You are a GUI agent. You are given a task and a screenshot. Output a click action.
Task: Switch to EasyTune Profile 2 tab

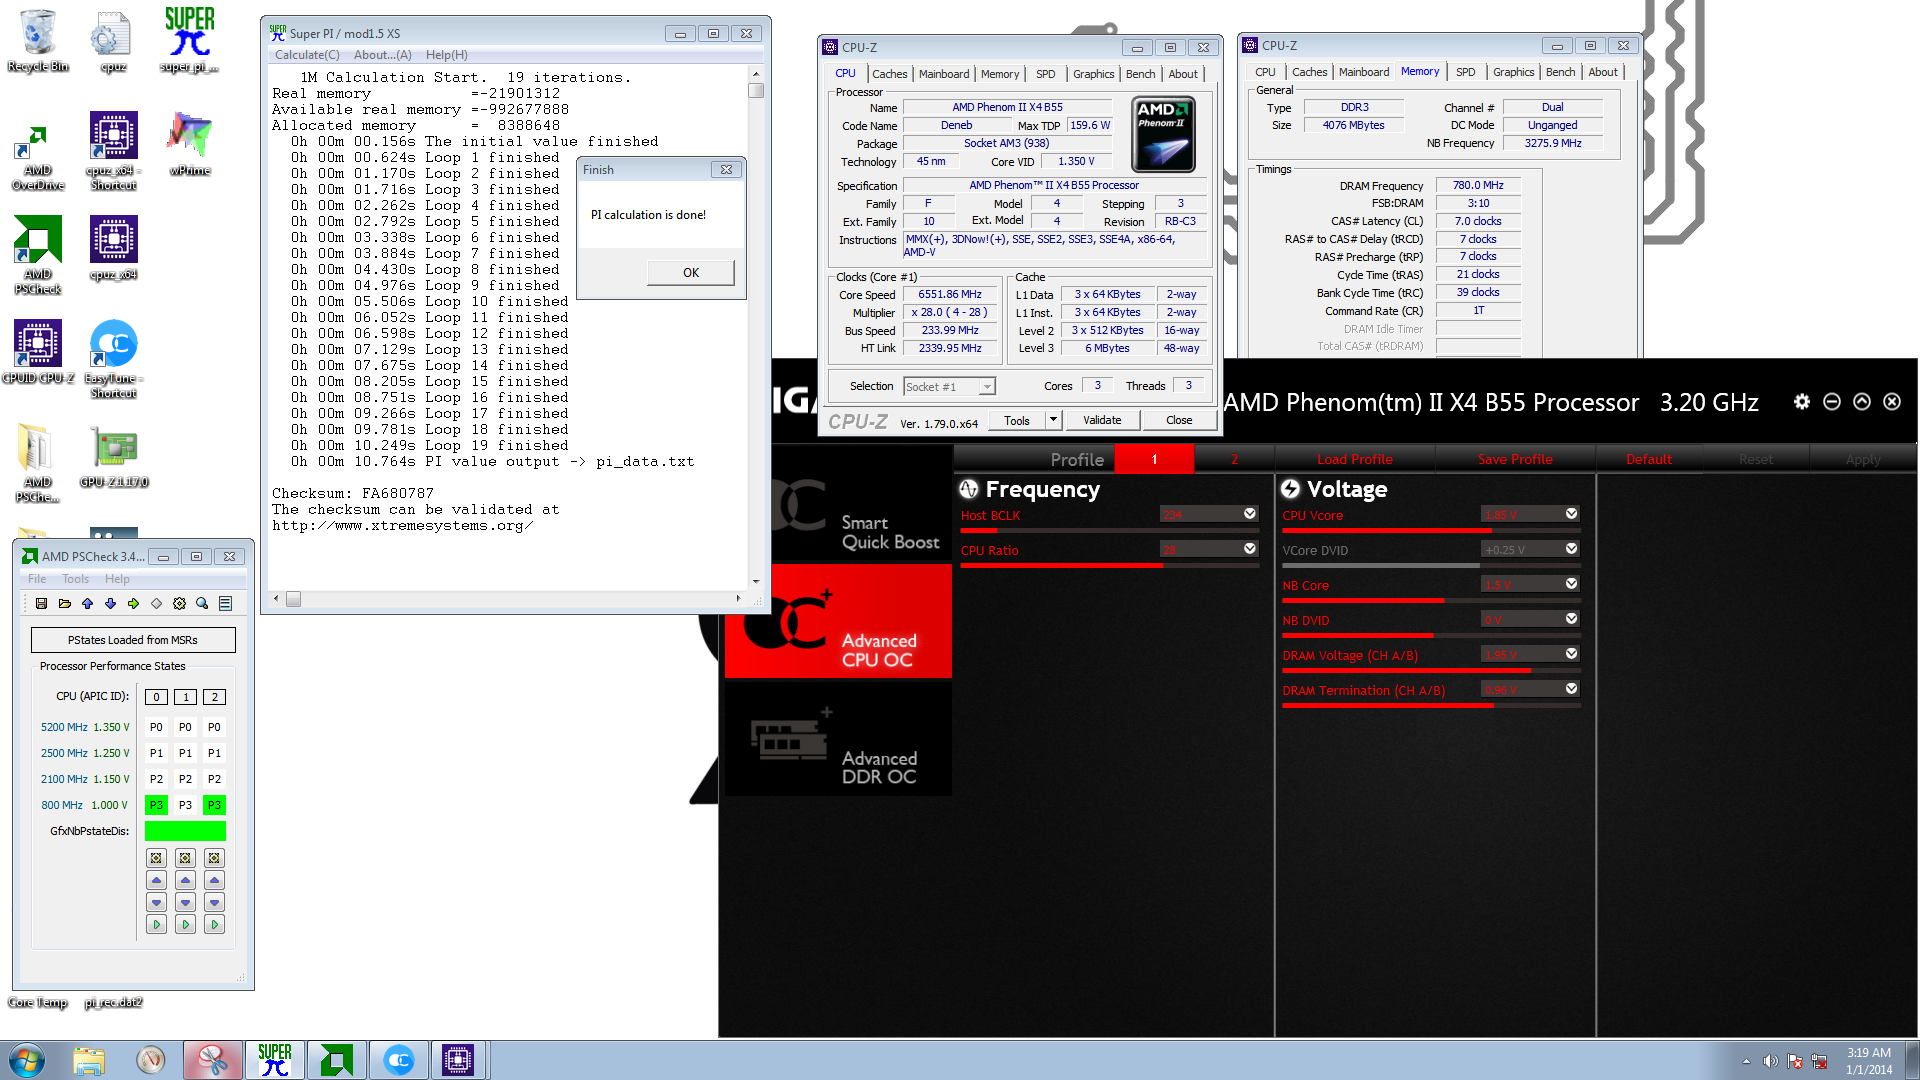(1234, 459)
